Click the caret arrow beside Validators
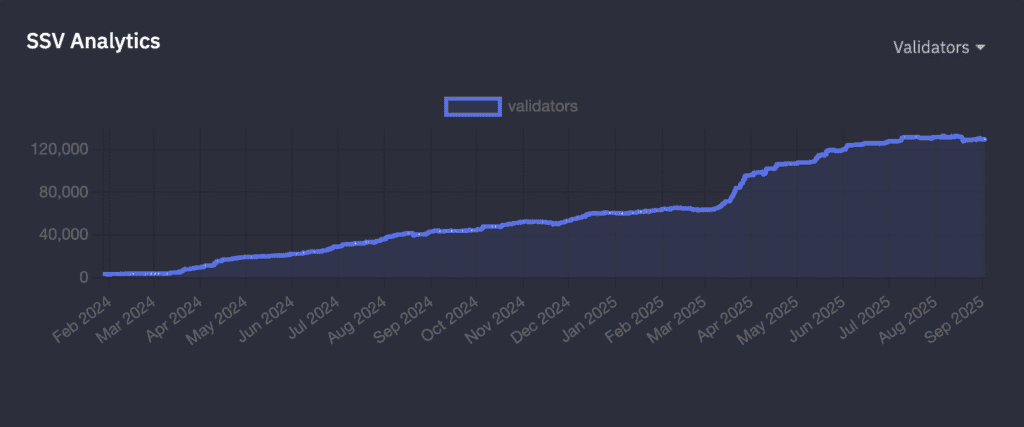This screenshot has height=427, width=1024. pos(980,47)
